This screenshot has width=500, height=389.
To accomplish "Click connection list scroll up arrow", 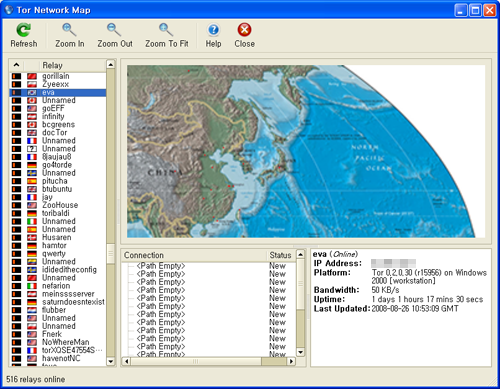I will click(x=300, y=255).
